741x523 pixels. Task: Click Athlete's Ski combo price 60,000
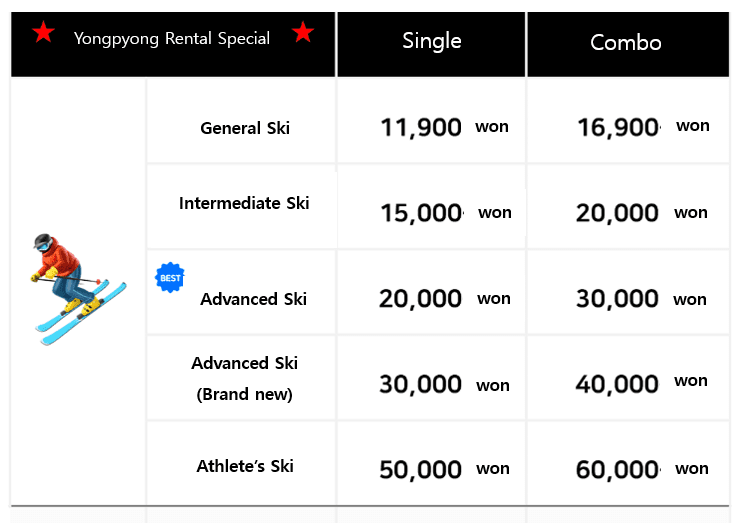(618, 469)
